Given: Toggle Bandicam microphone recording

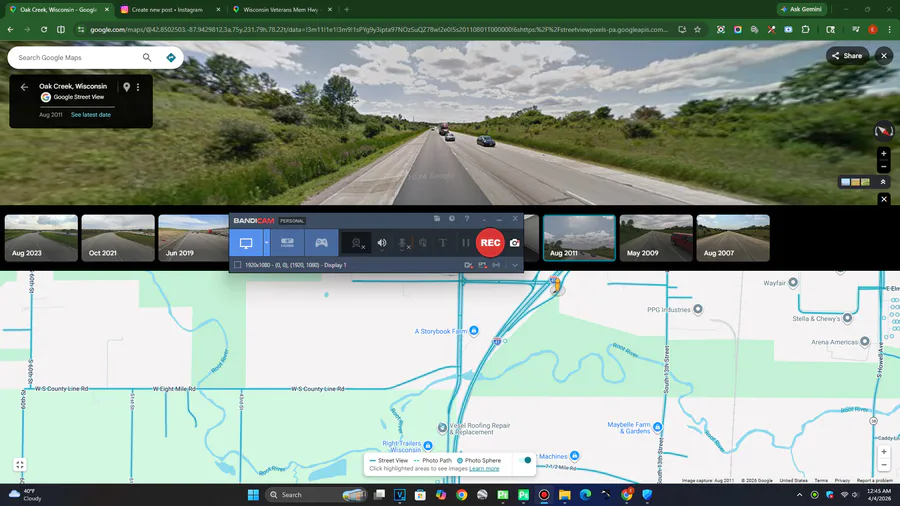Looking at the screenshot, I should coord(403,243).
